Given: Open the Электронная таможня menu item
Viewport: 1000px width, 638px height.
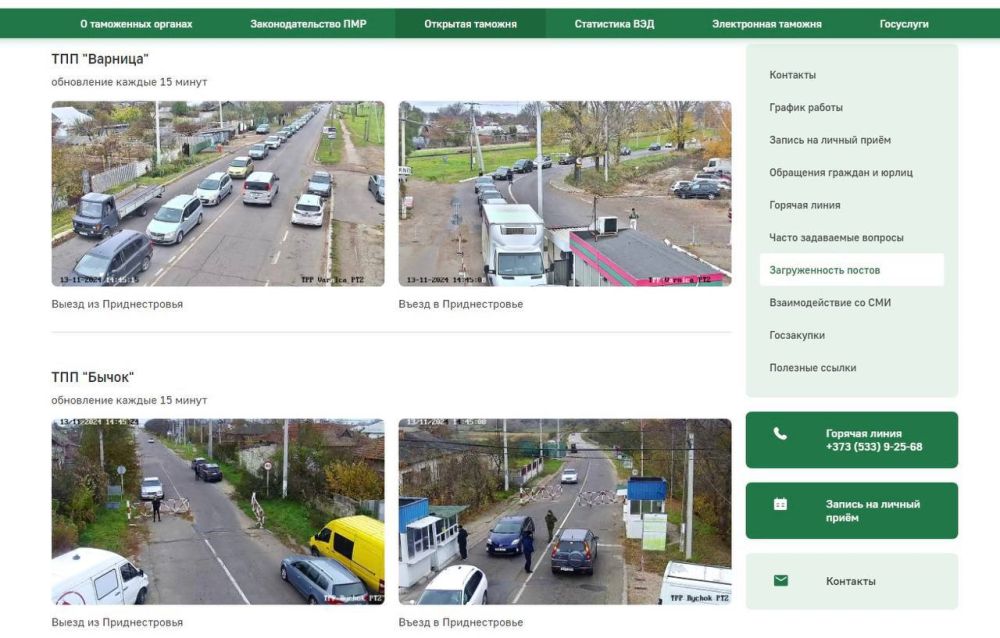Looking at the screenshot, I should point(766,24).
